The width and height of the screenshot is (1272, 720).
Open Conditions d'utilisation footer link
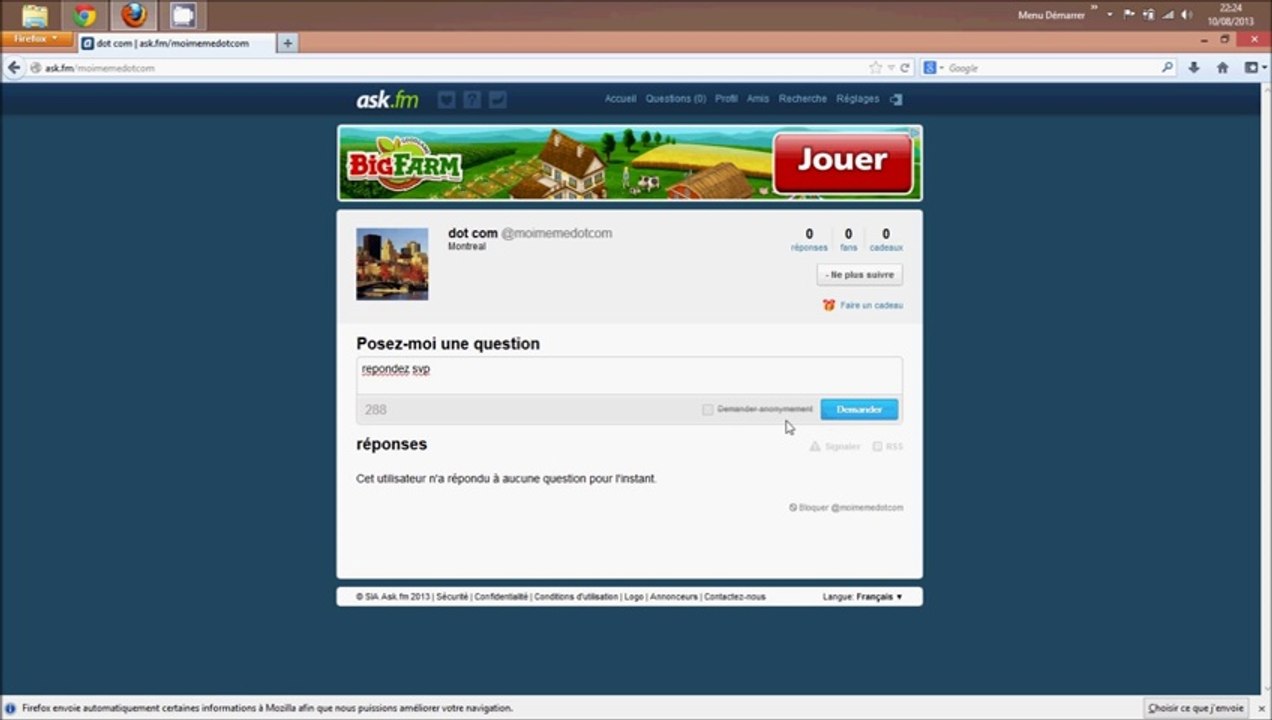click(x=576, y=596)
